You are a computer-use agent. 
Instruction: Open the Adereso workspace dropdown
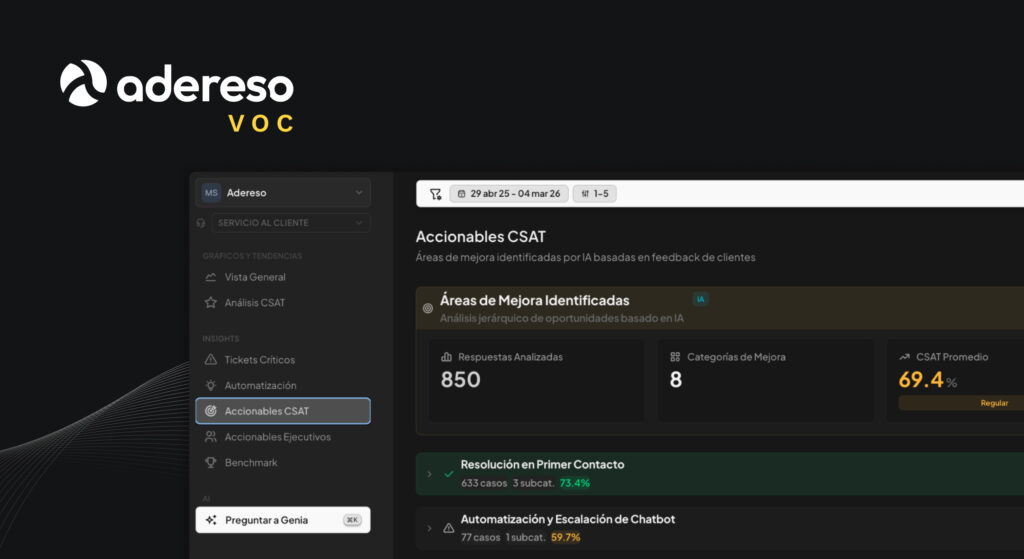pyautogui.click(x=283, y=193)
